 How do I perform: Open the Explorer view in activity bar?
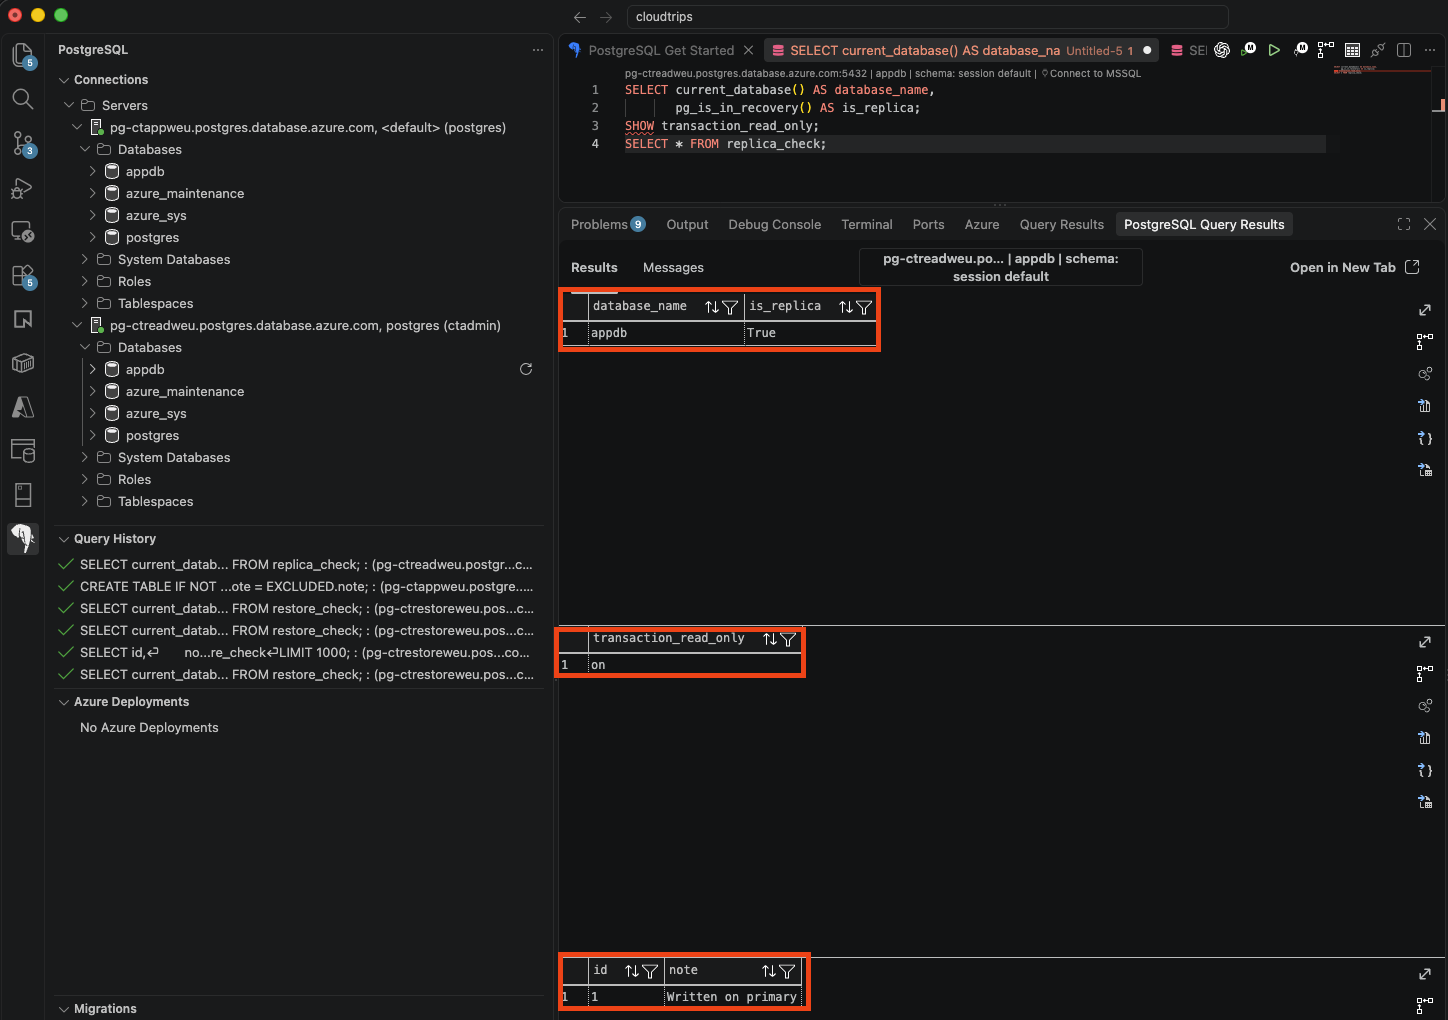[22, 55]
